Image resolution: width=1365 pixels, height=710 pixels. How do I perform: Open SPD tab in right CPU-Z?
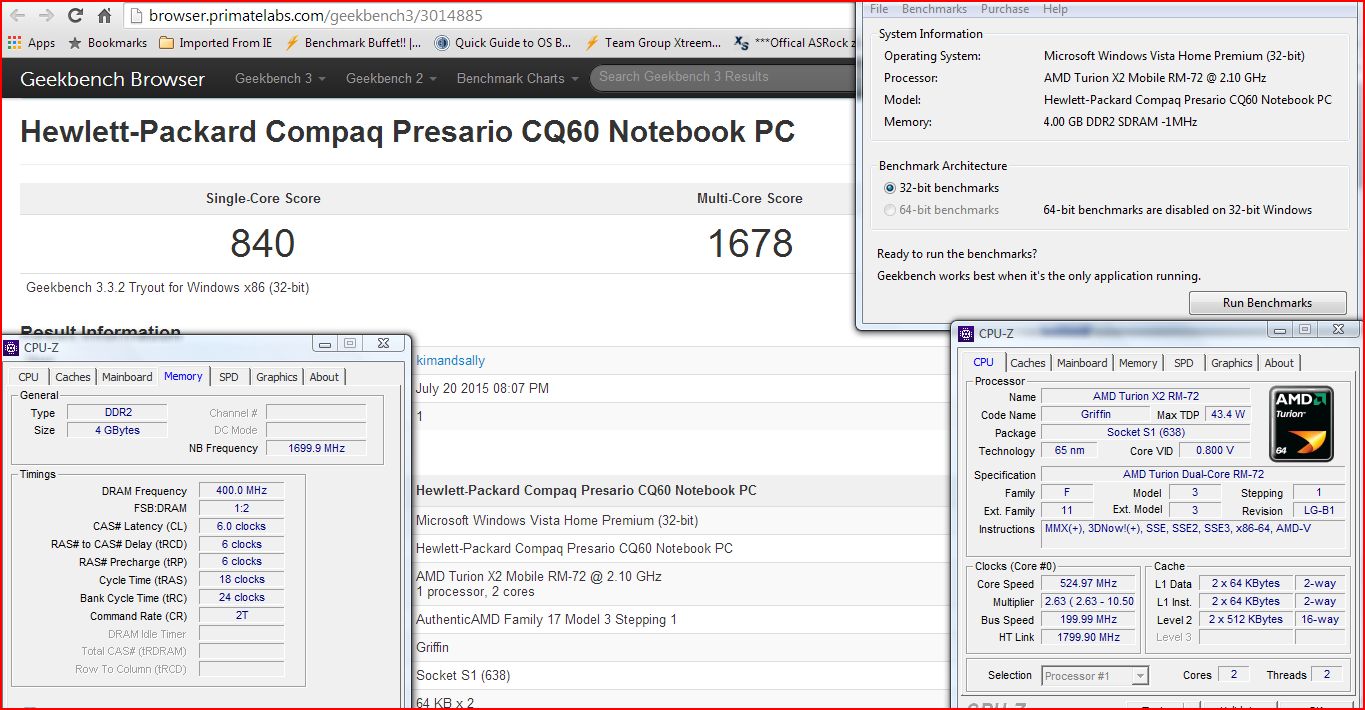1184,363
